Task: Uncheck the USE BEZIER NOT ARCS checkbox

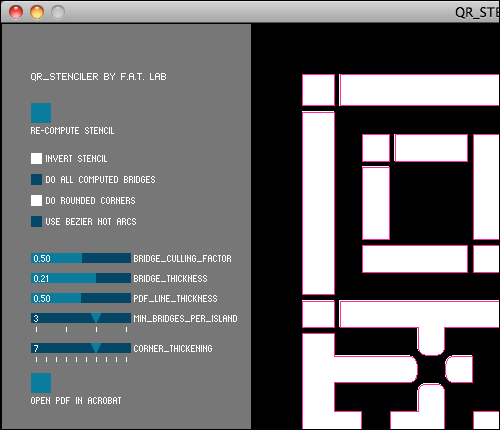Action: point(36,221)
